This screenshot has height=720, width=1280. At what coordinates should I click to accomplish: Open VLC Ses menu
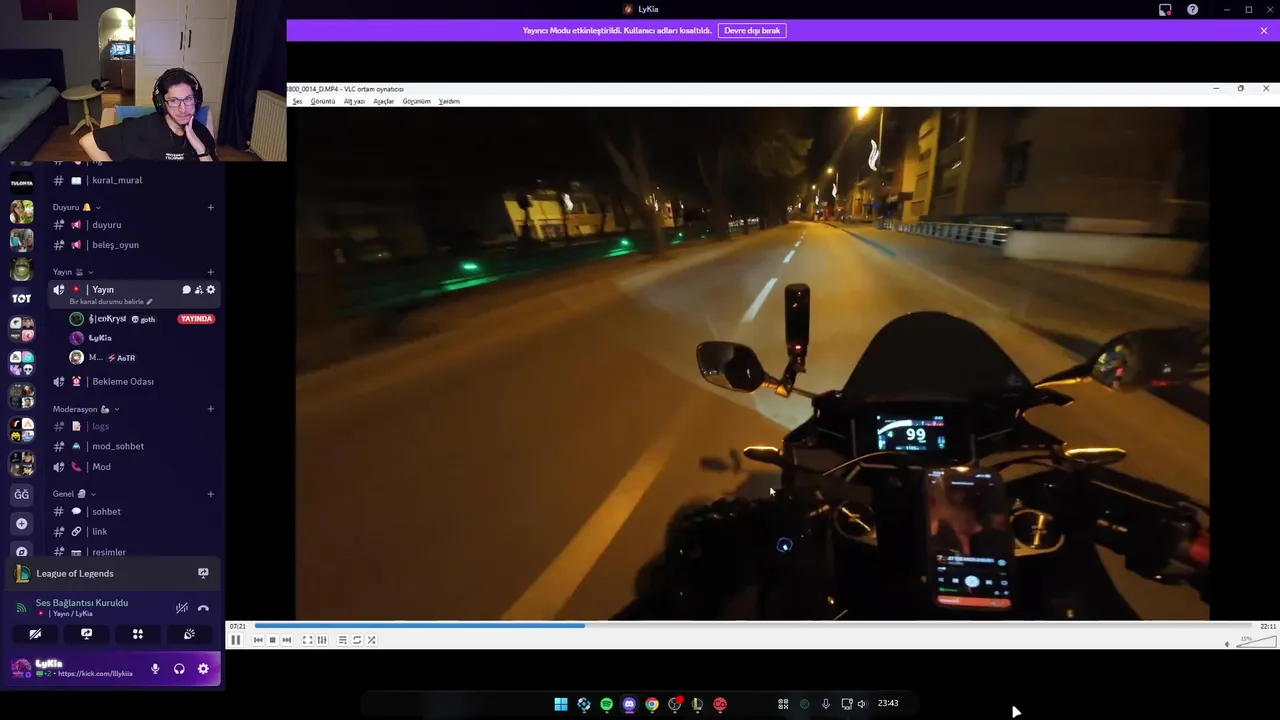(297, 101)
